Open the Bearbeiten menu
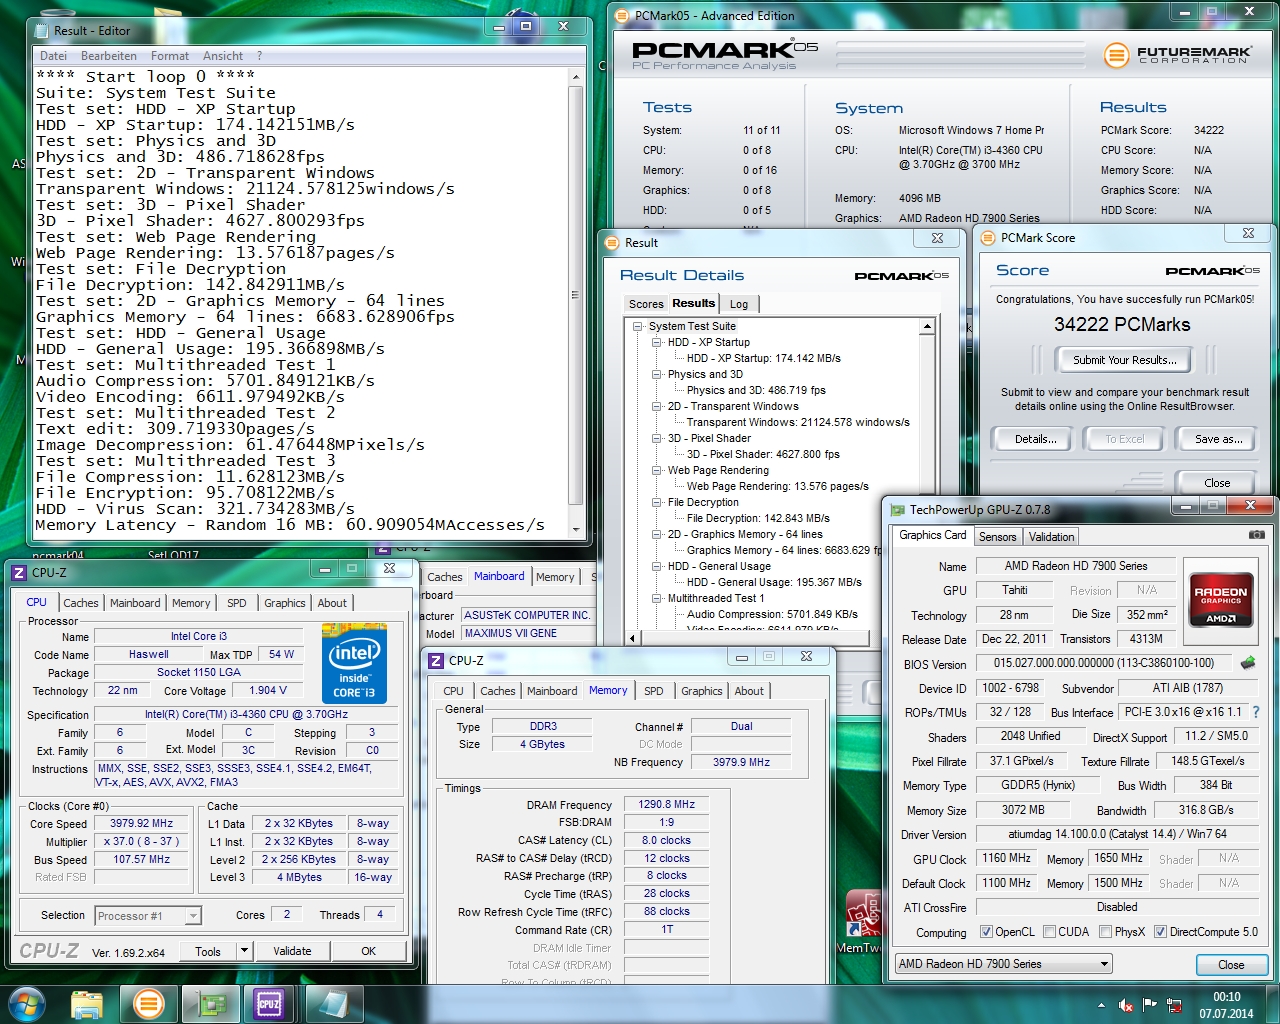Viewport: 1280px width, 1024px height. [108, 56]
